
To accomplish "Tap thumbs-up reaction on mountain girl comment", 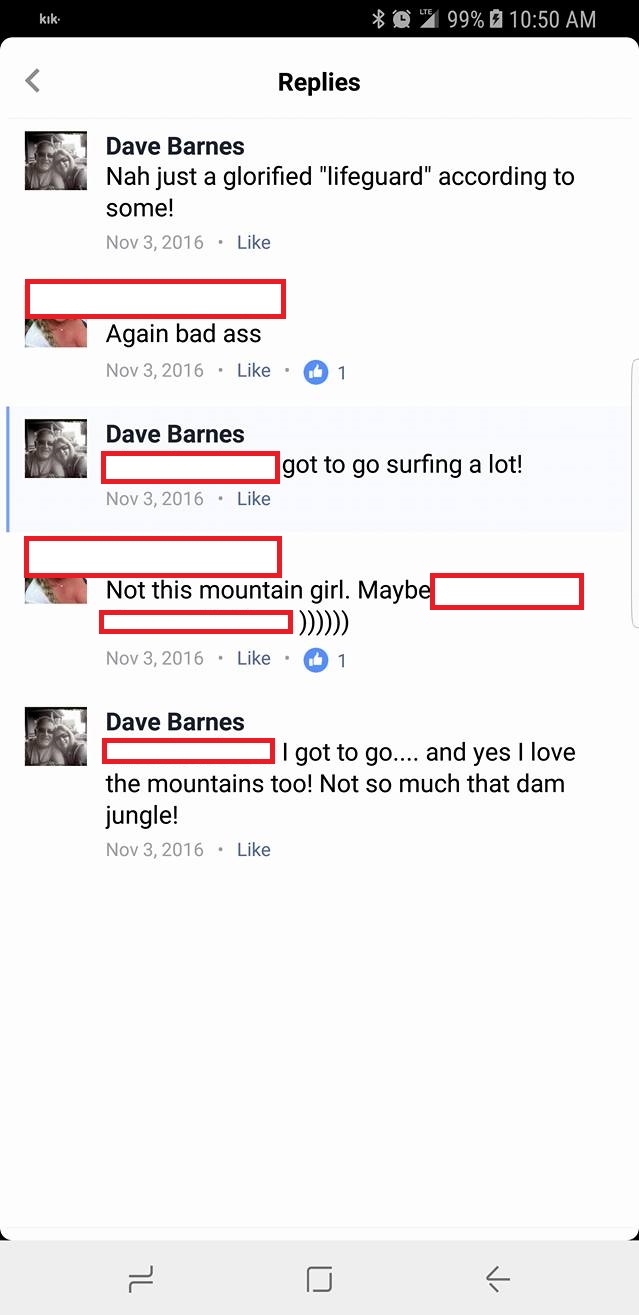I will point(316,660).
